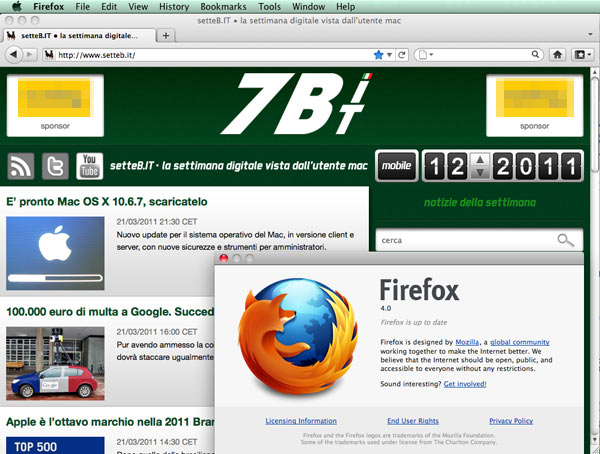The image size is (600, 454).
Task: Switch to the setteB.IT tab
Action: coord(80,35)
